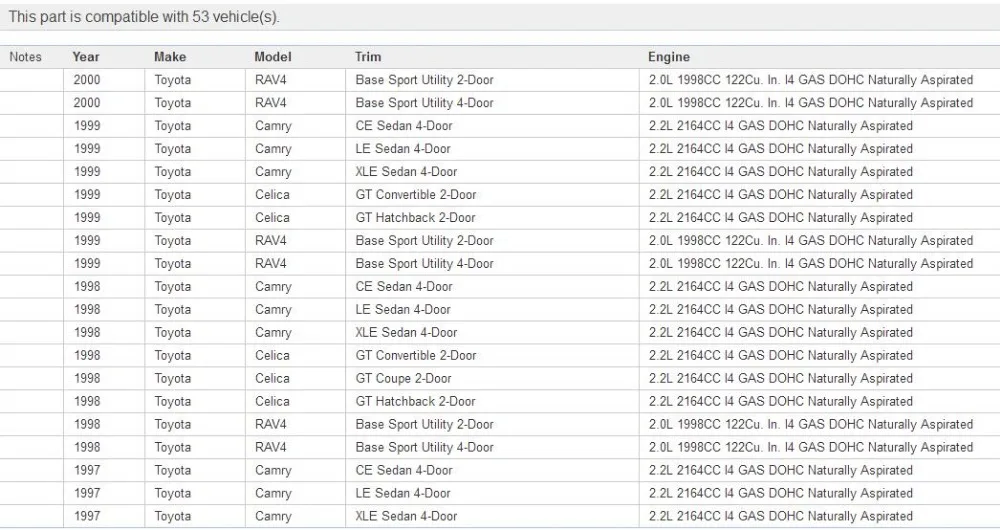The image size is (1000, 530).
Task: Click year '1999' in the Celica GT Convertible row
Action: [x=87, y=195]
